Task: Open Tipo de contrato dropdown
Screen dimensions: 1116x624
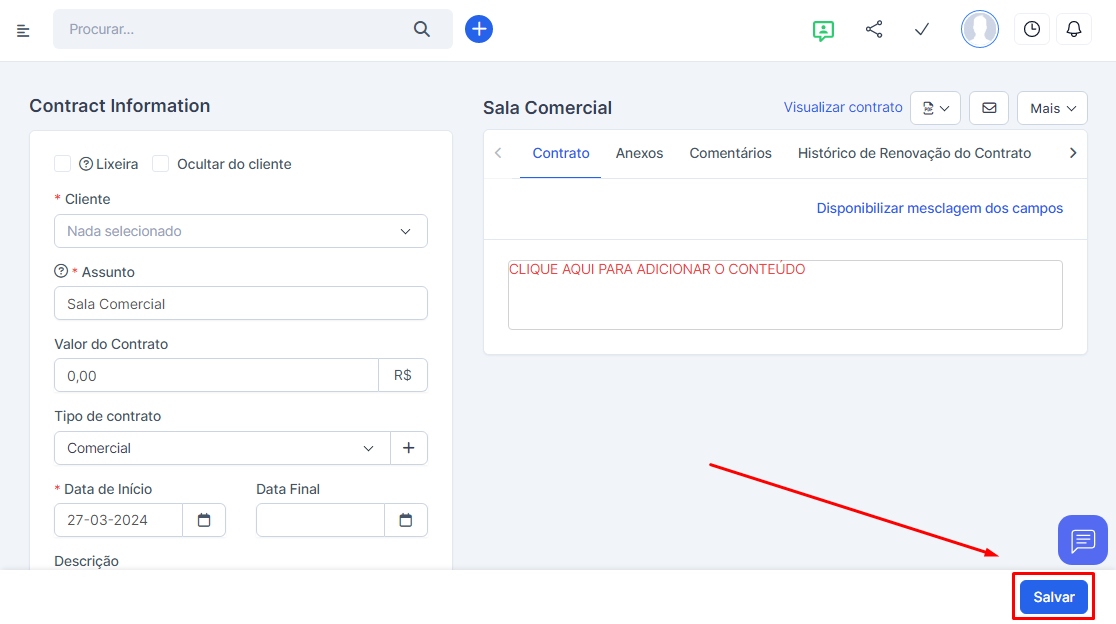Action: (222, 448)
